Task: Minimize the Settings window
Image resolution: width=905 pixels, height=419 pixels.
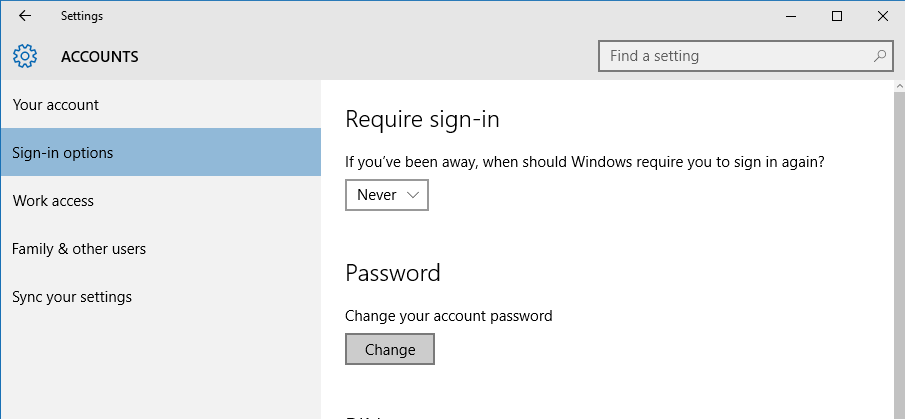Action: coord(791,16)
